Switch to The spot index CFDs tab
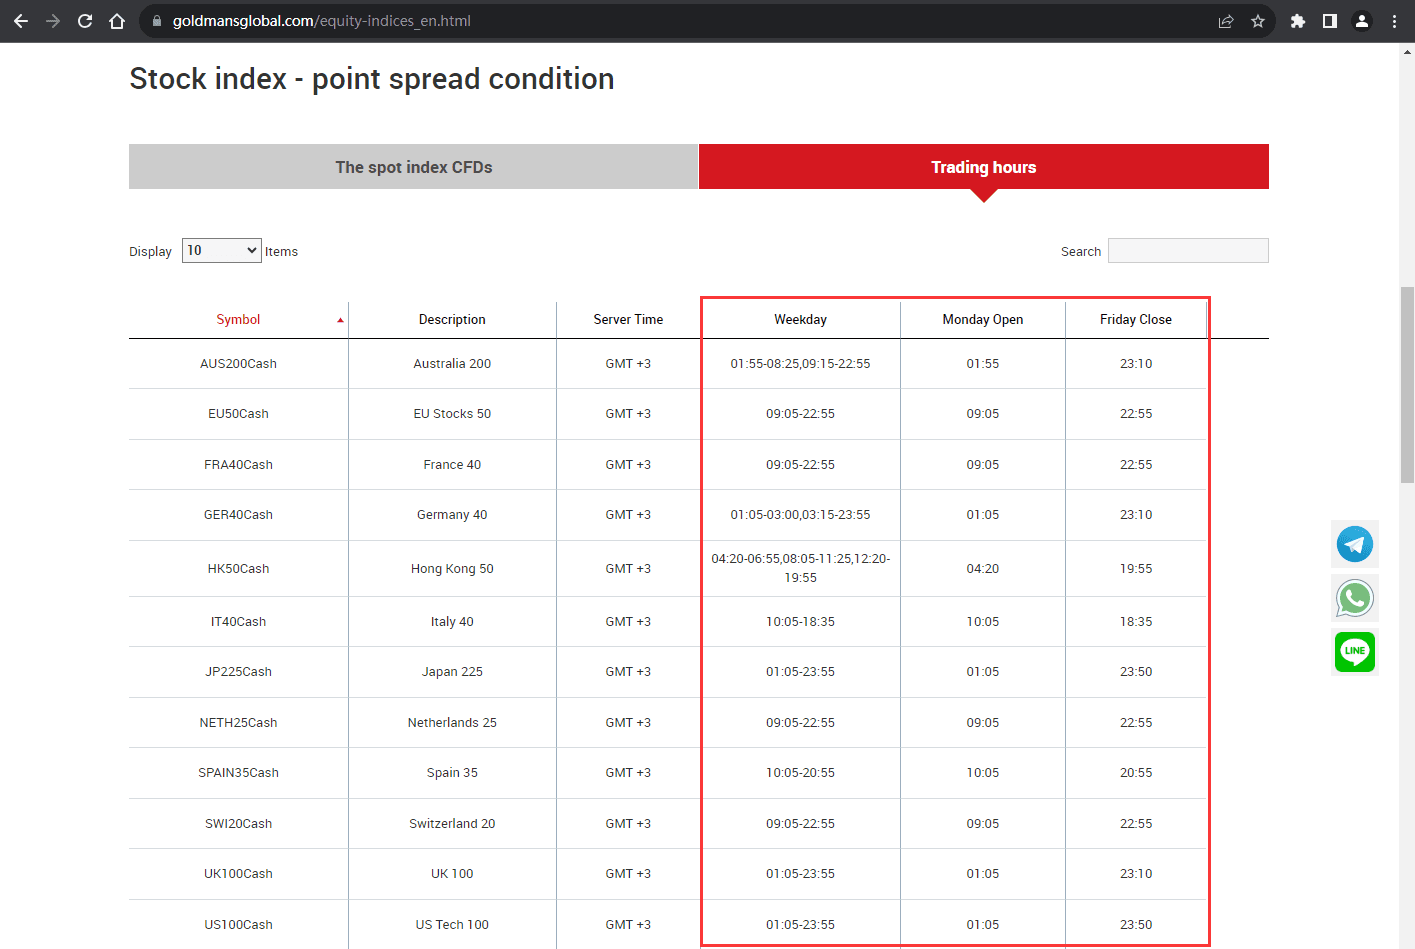 click(414, 167)
